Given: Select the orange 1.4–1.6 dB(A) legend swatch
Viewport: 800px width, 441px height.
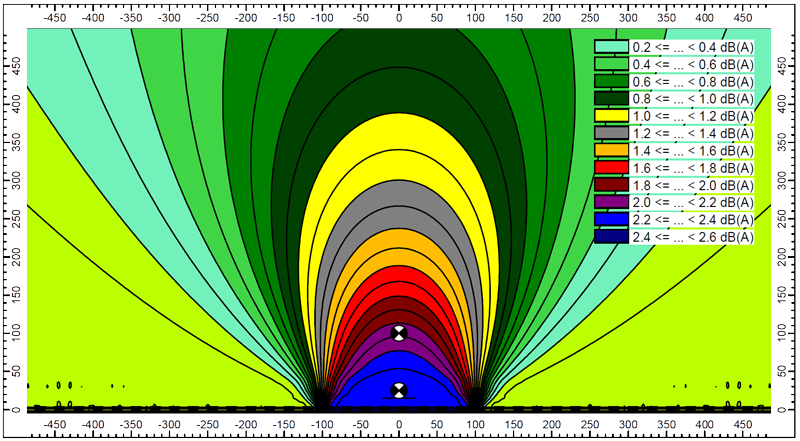Looking at the screenshot, I should click(610, 150).
